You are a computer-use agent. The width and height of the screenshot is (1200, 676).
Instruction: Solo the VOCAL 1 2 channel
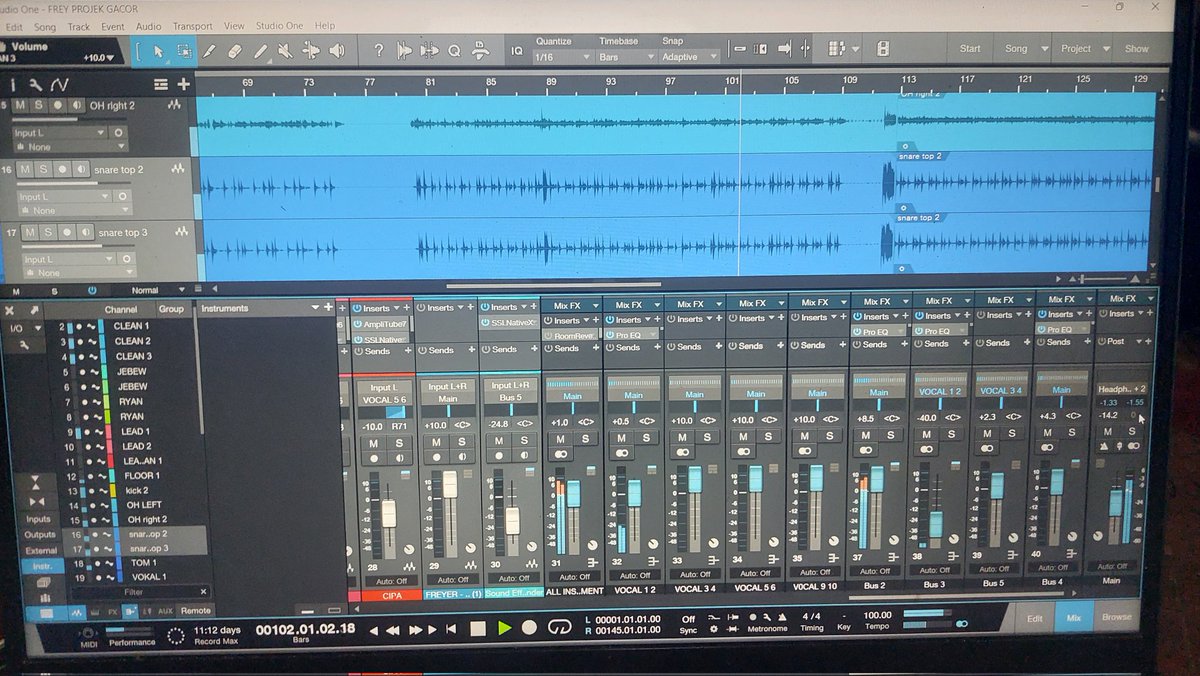pyautogui.click(x=646, y=437)
